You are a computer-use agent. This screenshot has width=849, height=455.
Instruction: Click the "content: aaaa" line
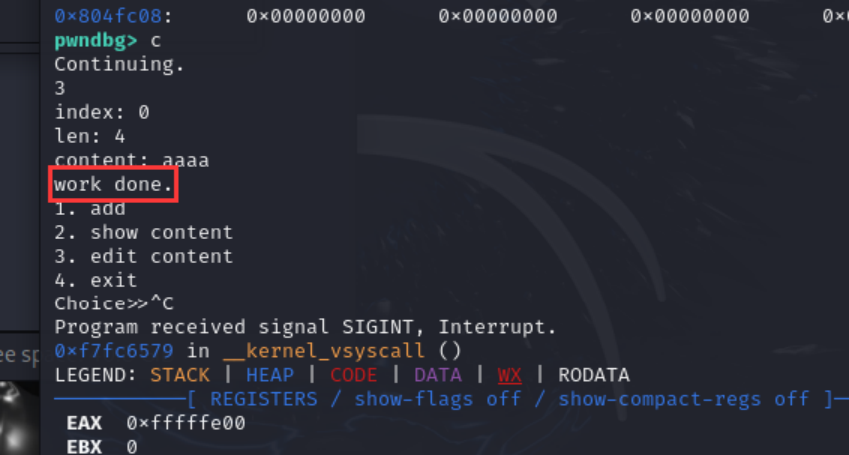[131, 160]
